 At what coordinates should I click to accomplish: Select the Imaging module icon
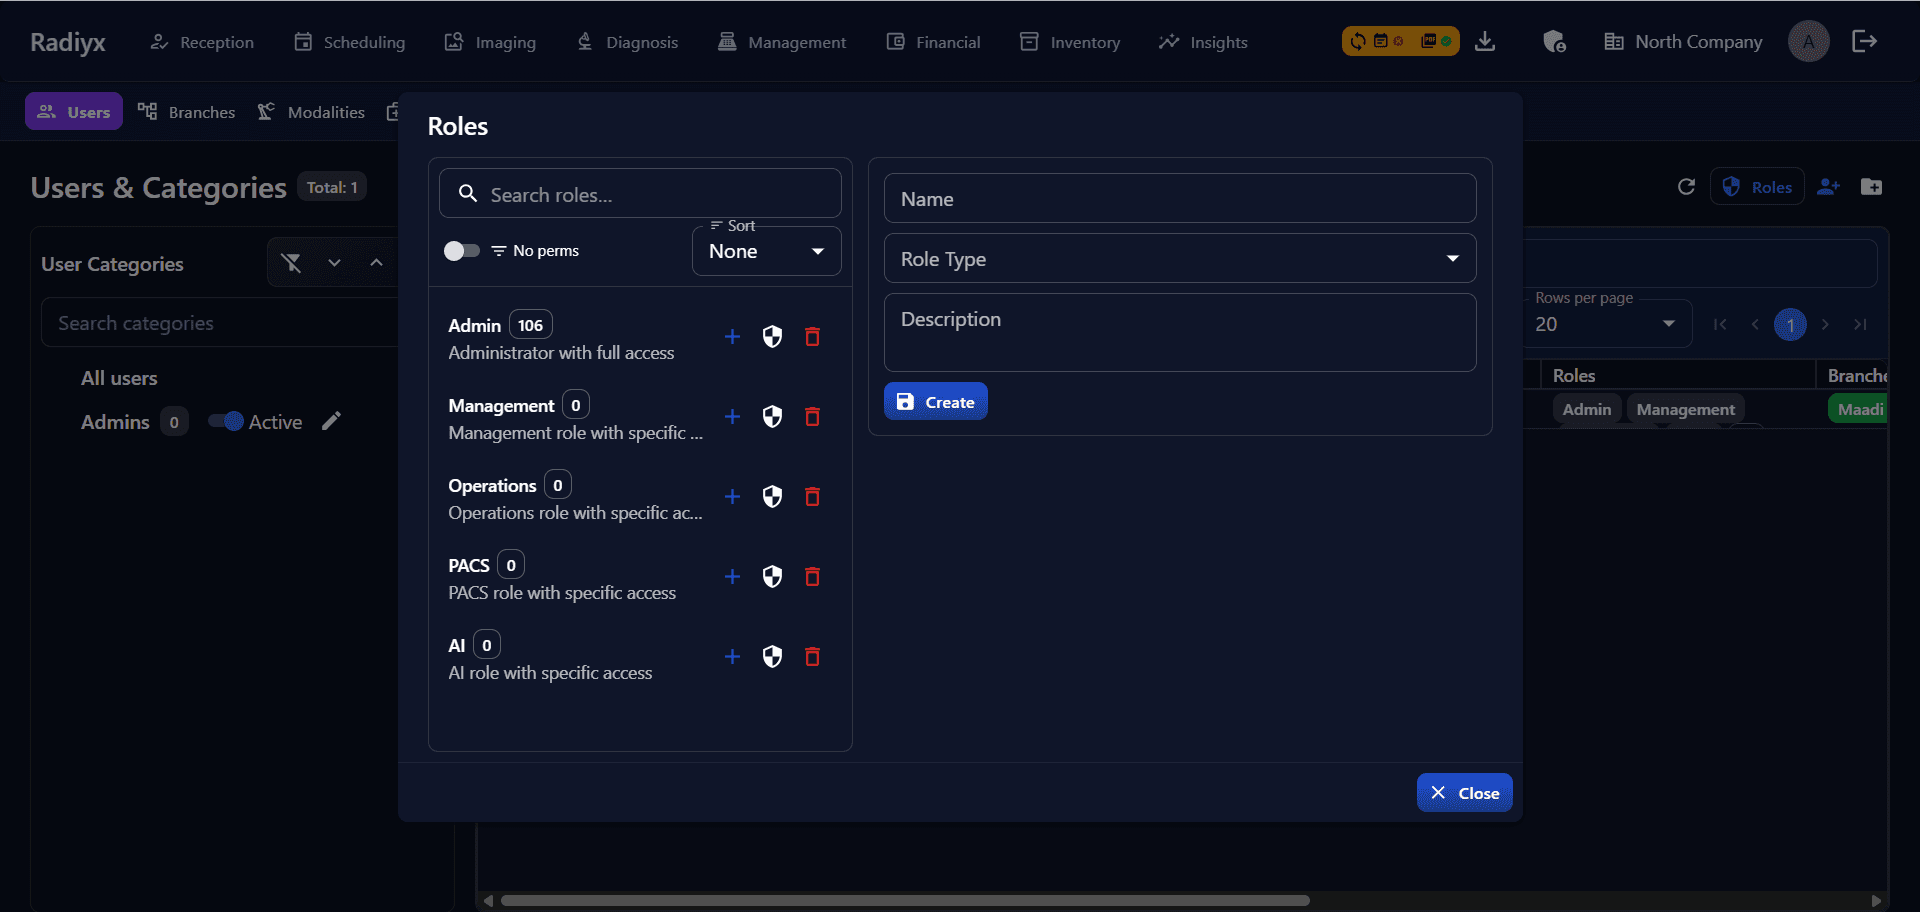click(x=455, y=41)
